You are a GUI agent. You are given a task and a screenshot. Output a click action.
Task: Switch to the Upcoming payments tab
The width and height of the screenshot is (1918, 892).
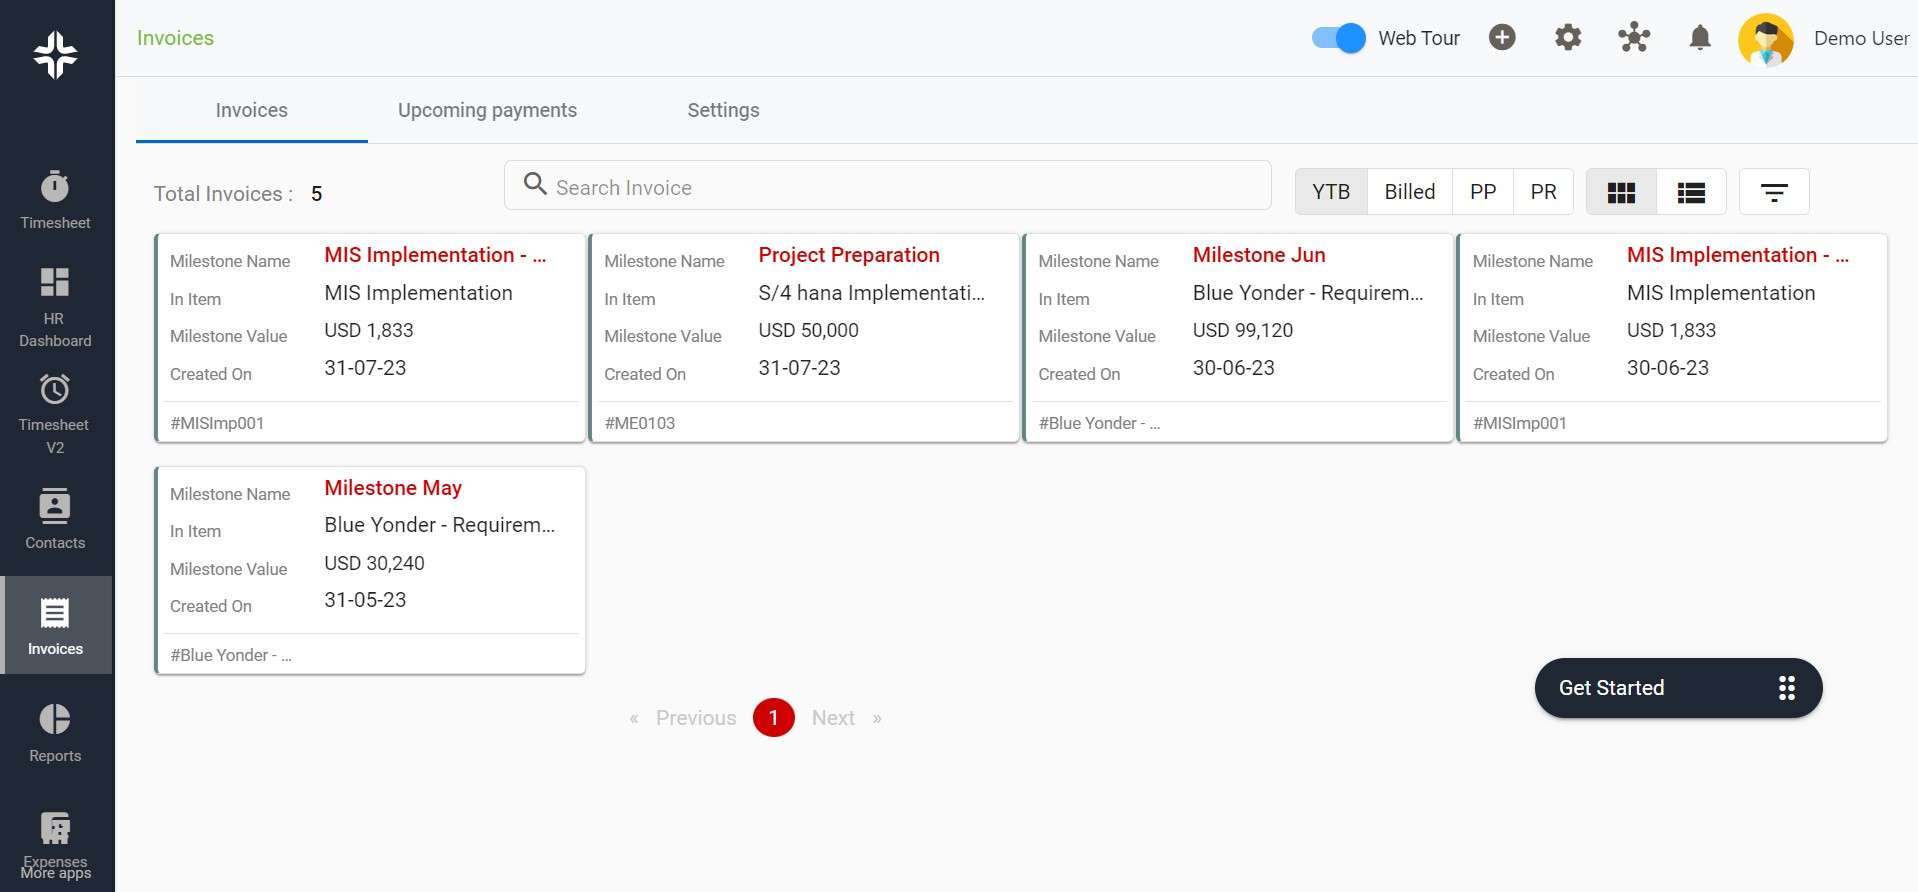pos(487,110)
